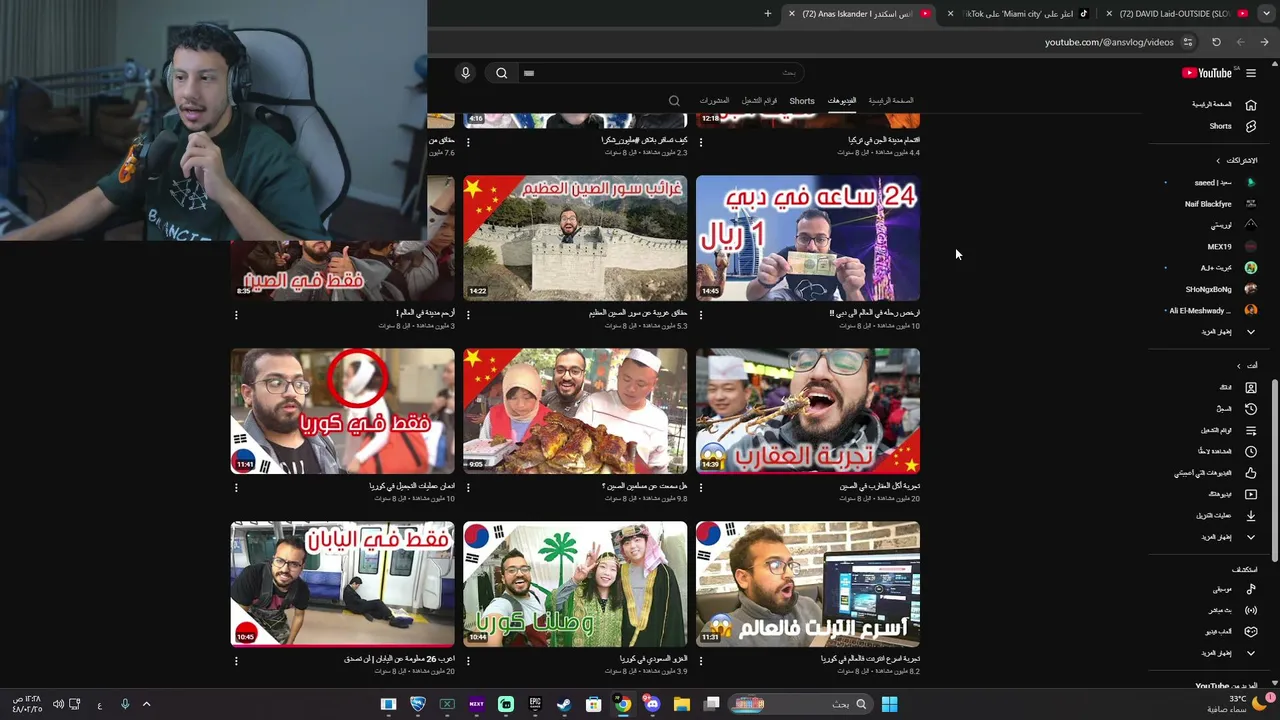Open Live broadcast icon in Explore
Screen dimensions: 1280x720
[1251, 610]
